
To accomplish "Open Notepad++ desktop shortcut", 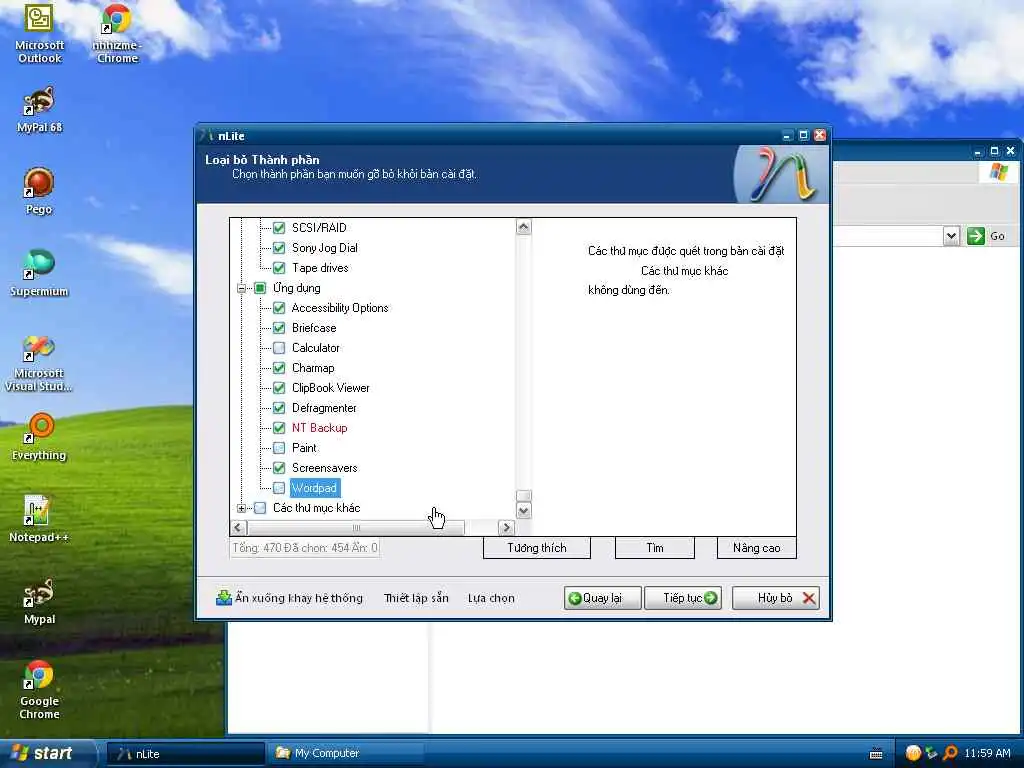I will click(x=39, y=519).
